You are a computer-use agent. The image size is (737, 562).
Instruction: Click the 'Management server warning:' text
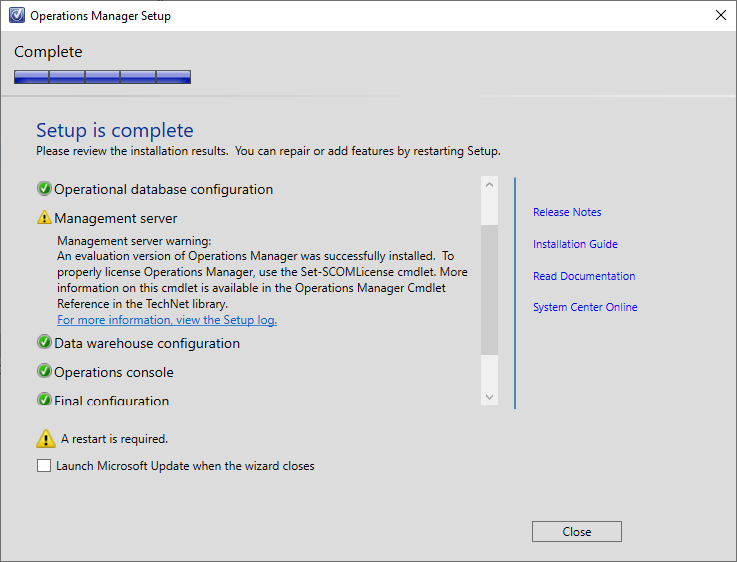point(134,241)
